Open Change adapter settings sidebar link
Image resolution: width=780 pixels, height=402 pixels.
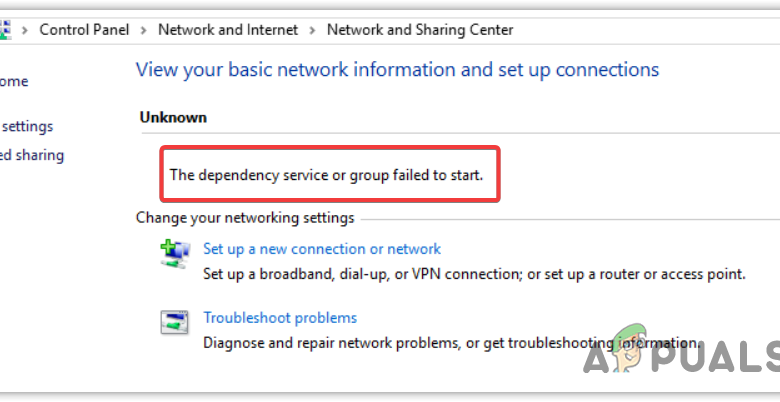pos(26,127)
